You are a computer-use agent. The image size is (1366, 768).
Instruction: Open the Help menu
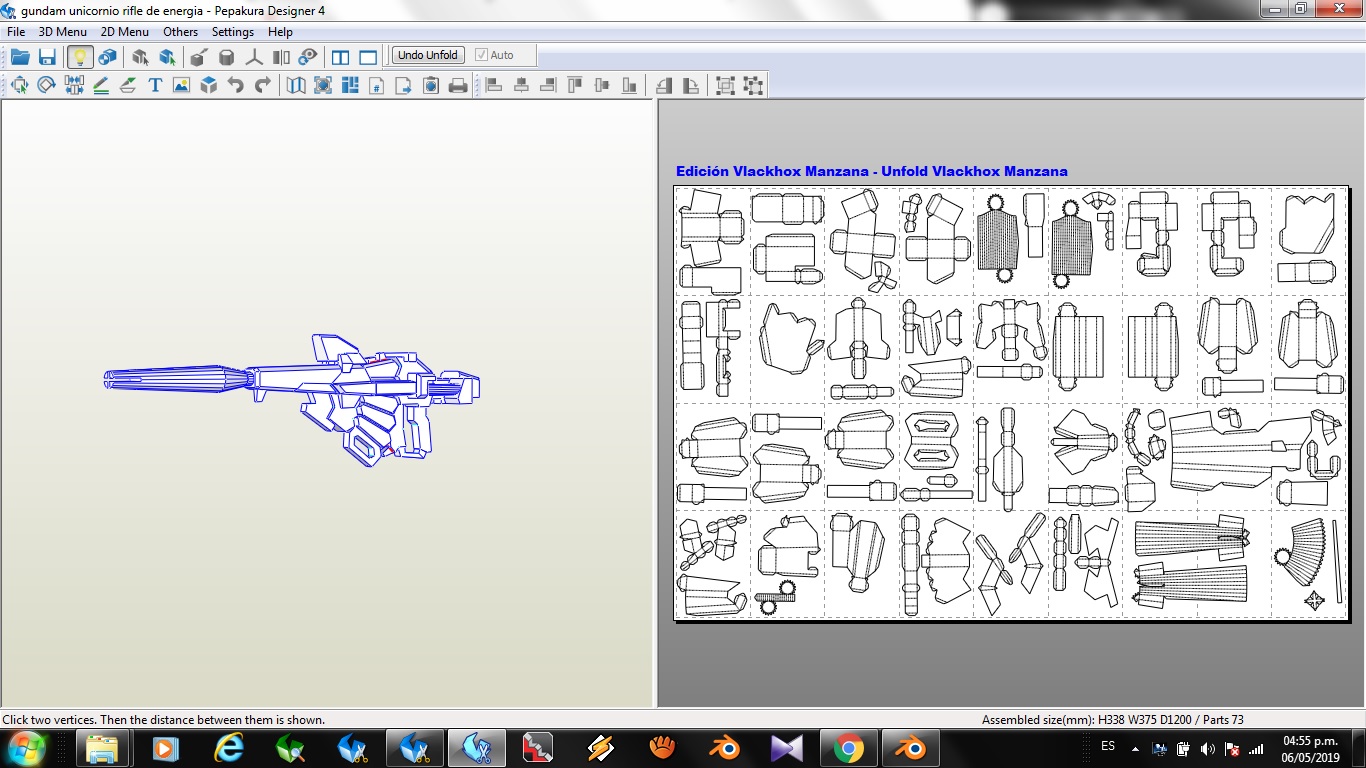pos(281,32)
